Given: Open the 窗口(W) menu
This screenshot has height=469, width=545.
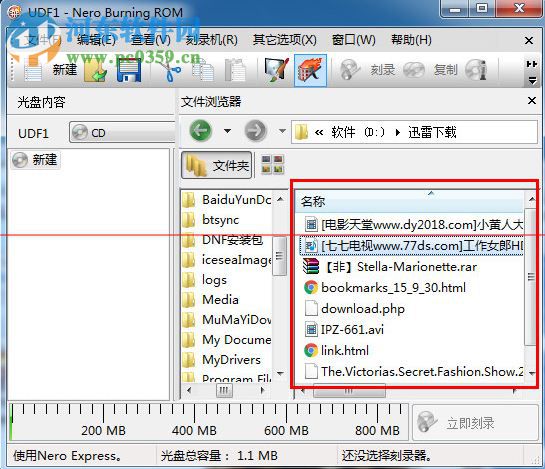Looking at the screenshot, I should point(353,40).
